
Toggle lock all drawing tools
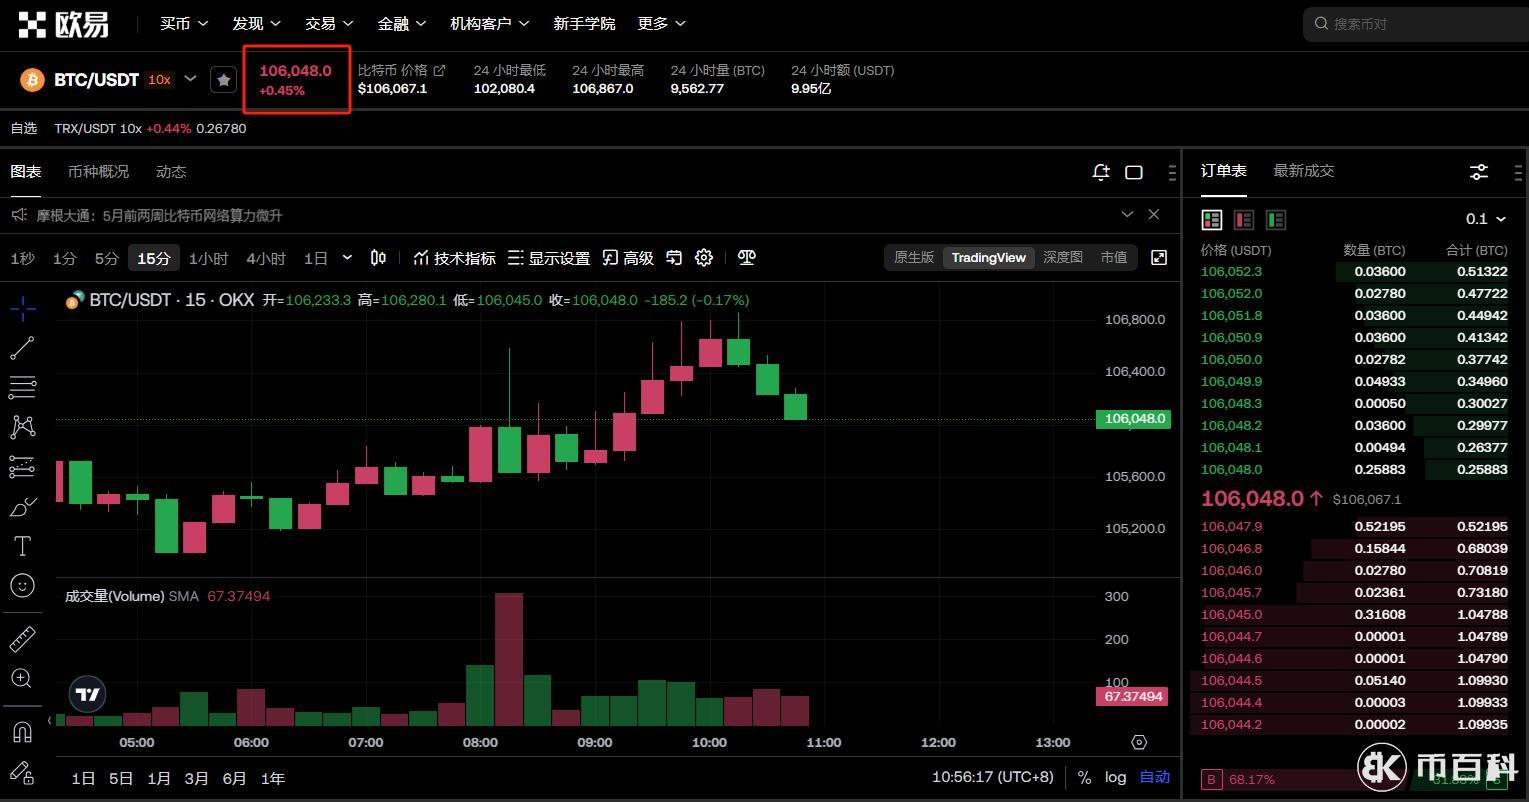click(22, 772)
